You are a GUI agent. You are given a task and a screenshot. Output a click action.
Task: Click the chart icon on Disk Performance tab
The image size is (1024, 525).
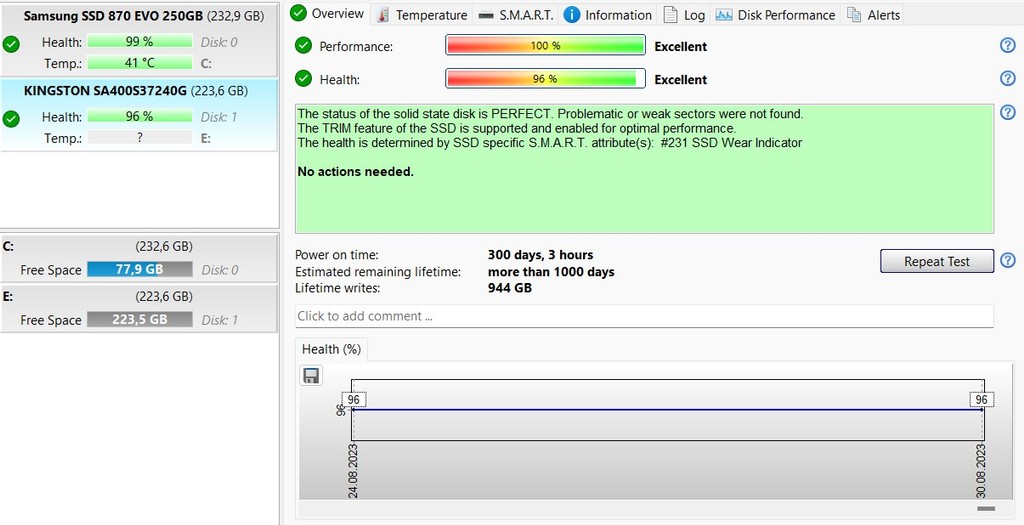[x=724, y=15]
